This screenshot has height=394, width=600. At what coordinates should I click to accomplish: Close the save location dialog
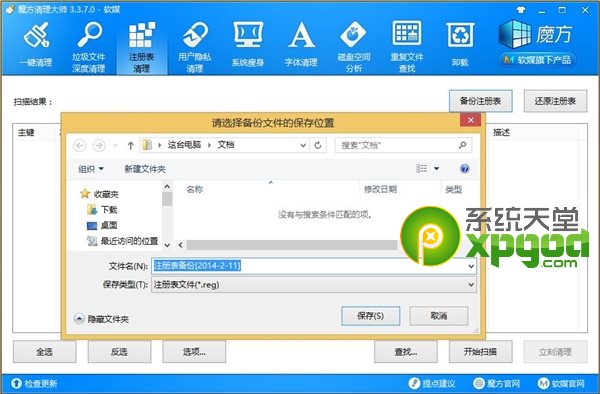tap(471, 120)
